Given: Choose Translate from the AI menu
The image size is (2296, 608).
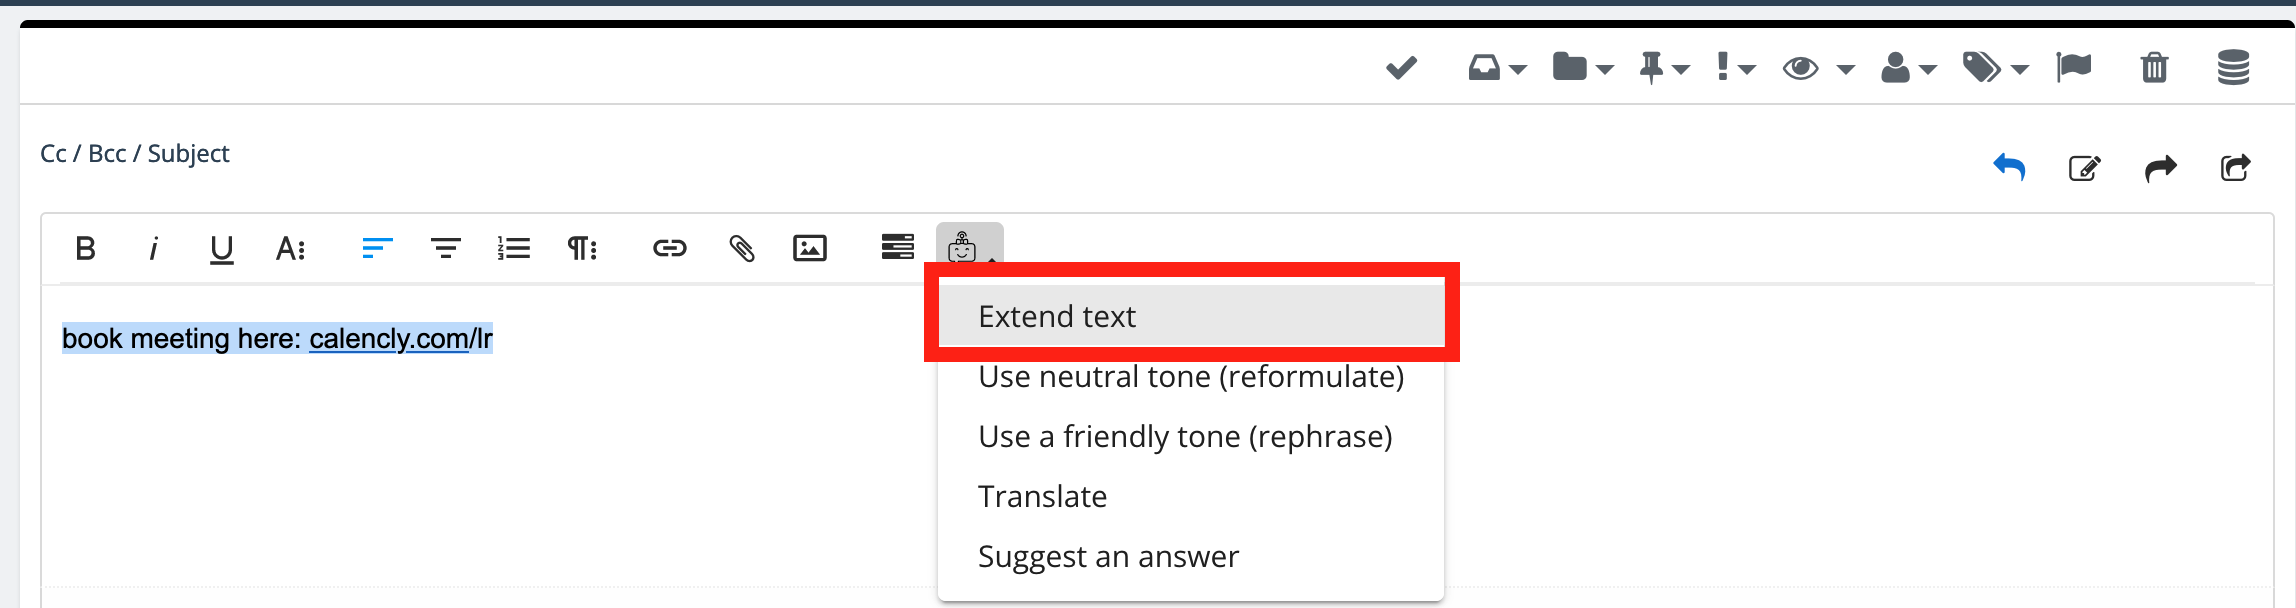Looking at the screenshot, I should (1042, 497).
